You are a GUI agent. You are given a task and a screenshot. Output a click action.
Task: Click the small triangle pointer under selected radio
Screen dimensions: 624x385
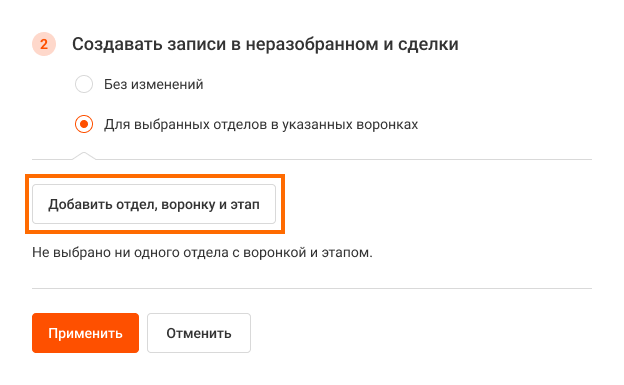click(84, 156)
